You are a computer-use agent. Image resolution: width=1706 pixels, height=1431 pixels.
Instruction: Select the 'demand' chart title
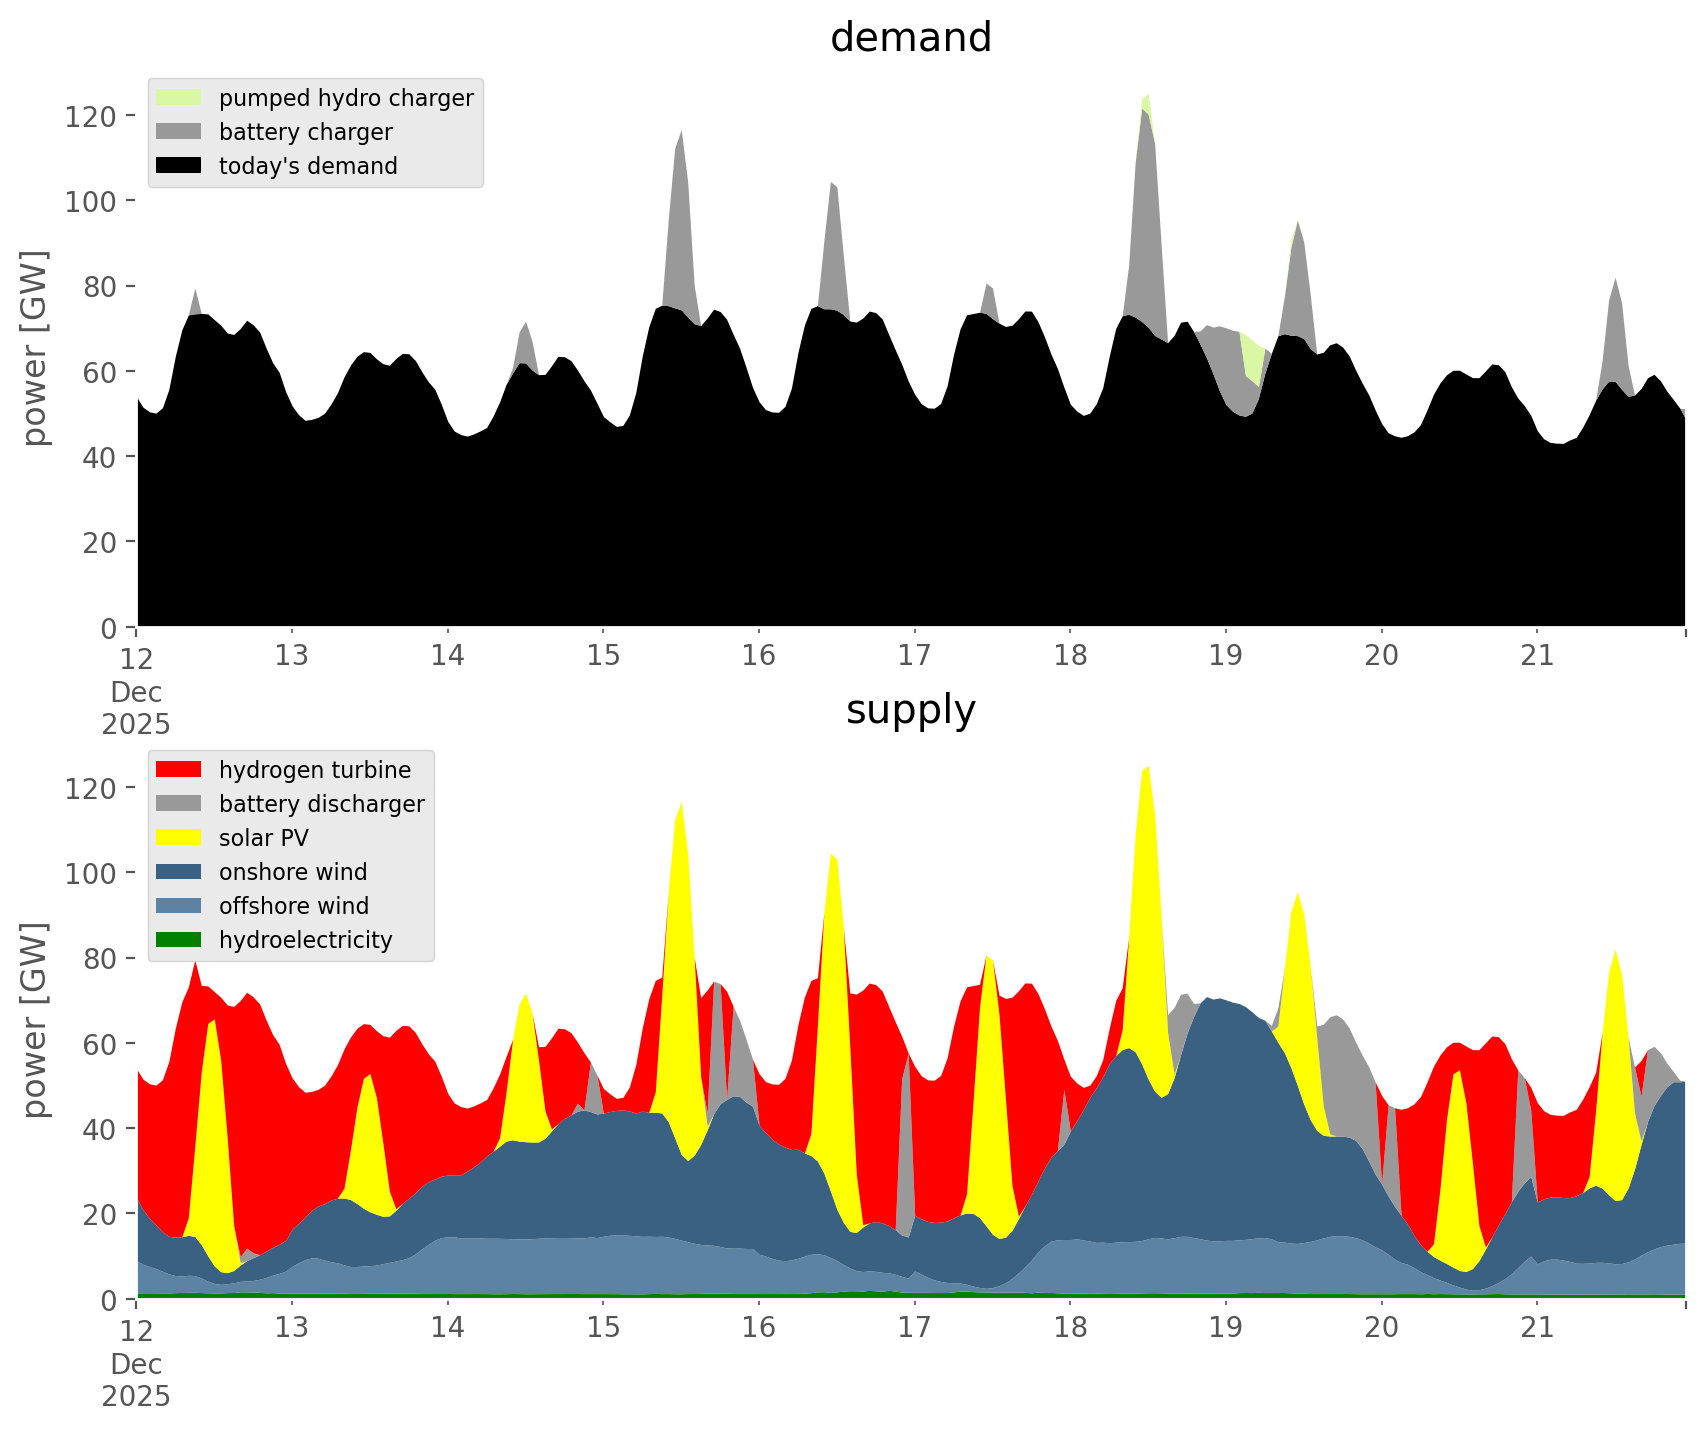click(910, 38)
